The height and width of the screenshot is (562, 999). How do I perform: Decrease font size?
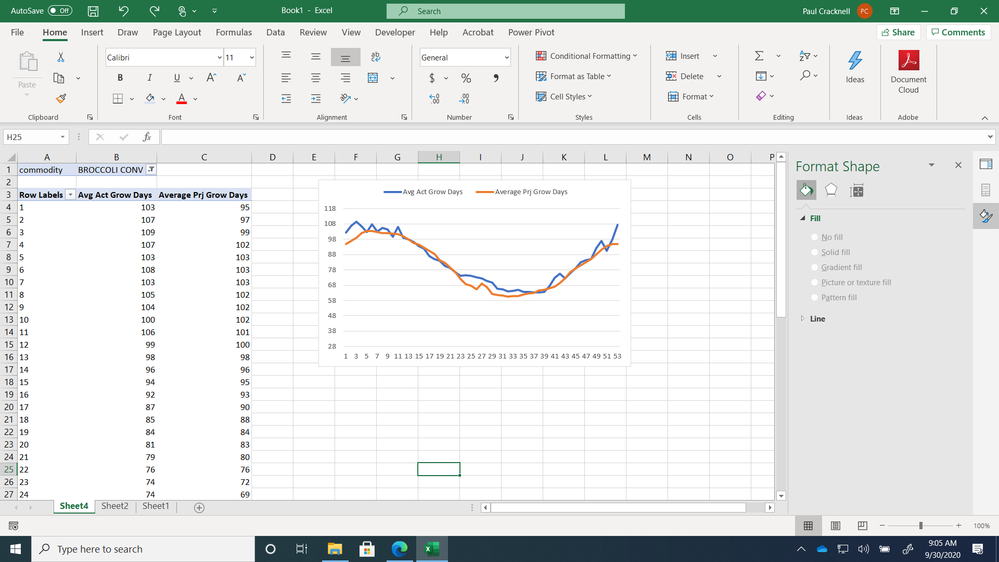241,78
